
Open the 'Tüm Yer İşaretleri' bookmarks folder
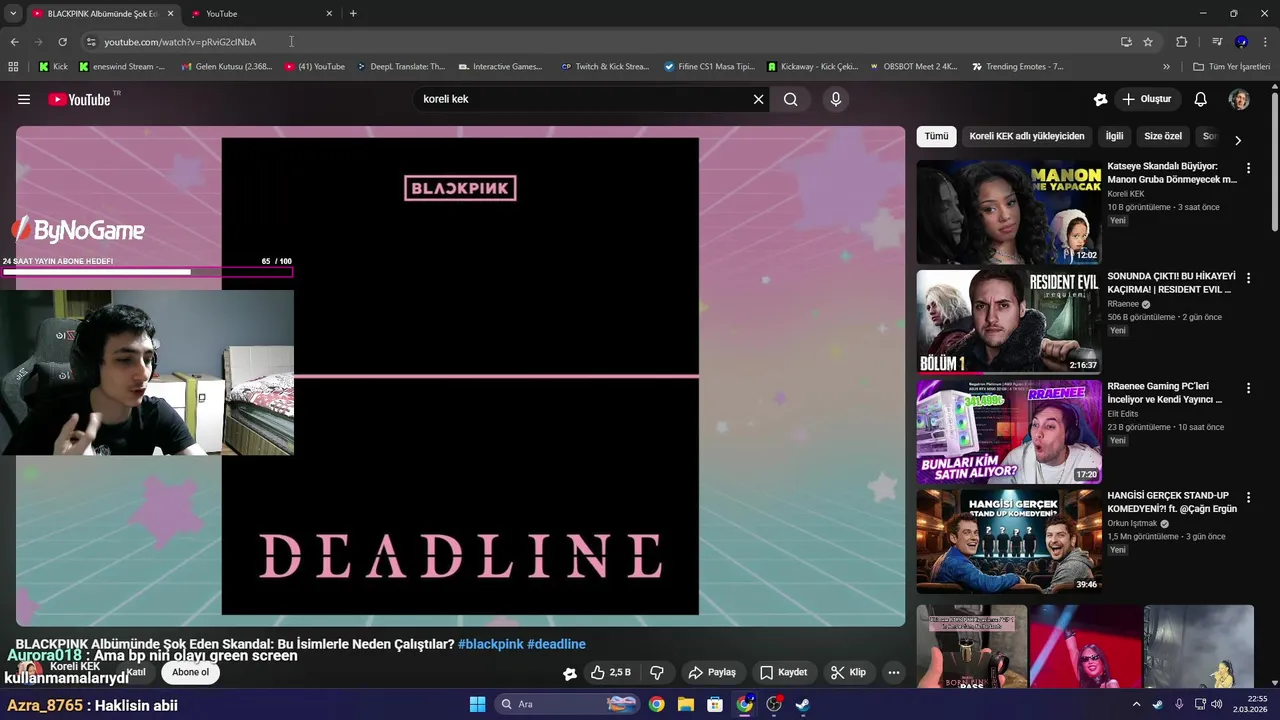pyautogui.click(x=1231, y=67)
